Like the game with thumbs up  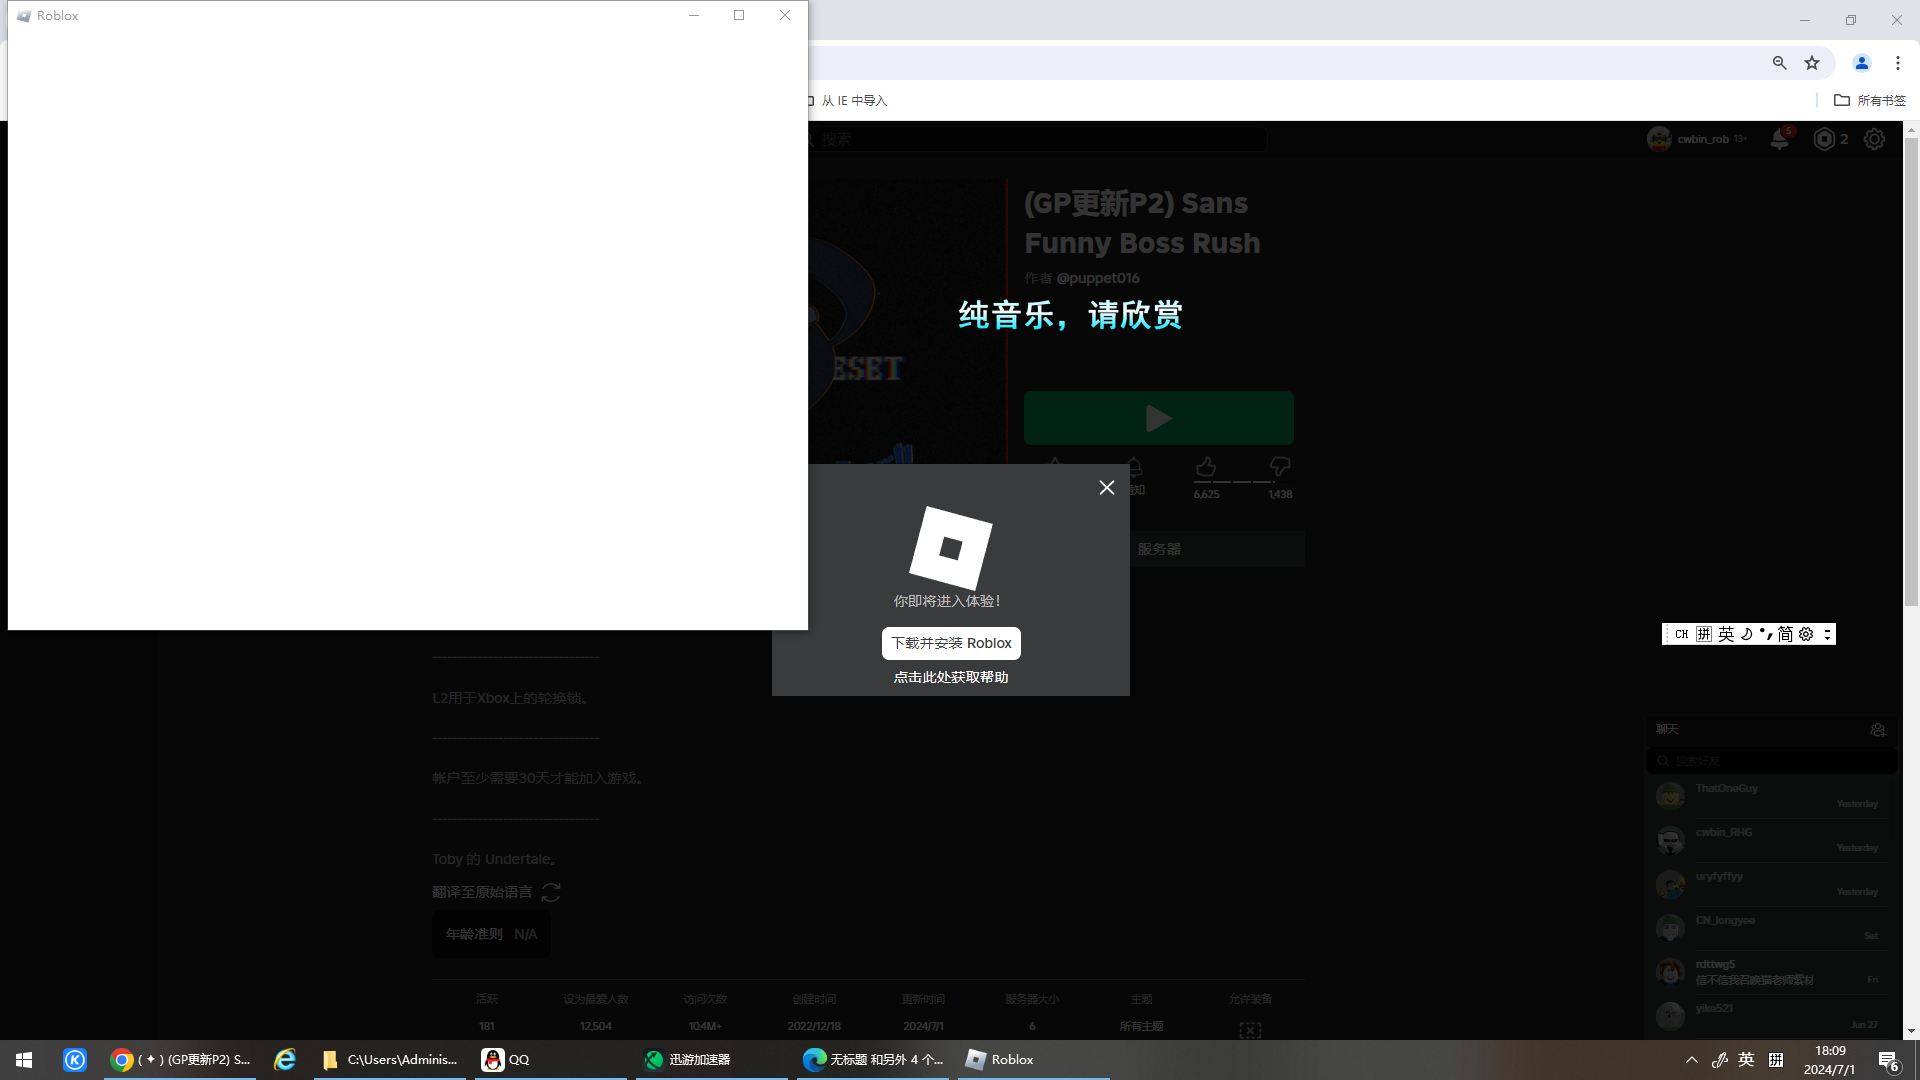click(x=1206, y=467)
